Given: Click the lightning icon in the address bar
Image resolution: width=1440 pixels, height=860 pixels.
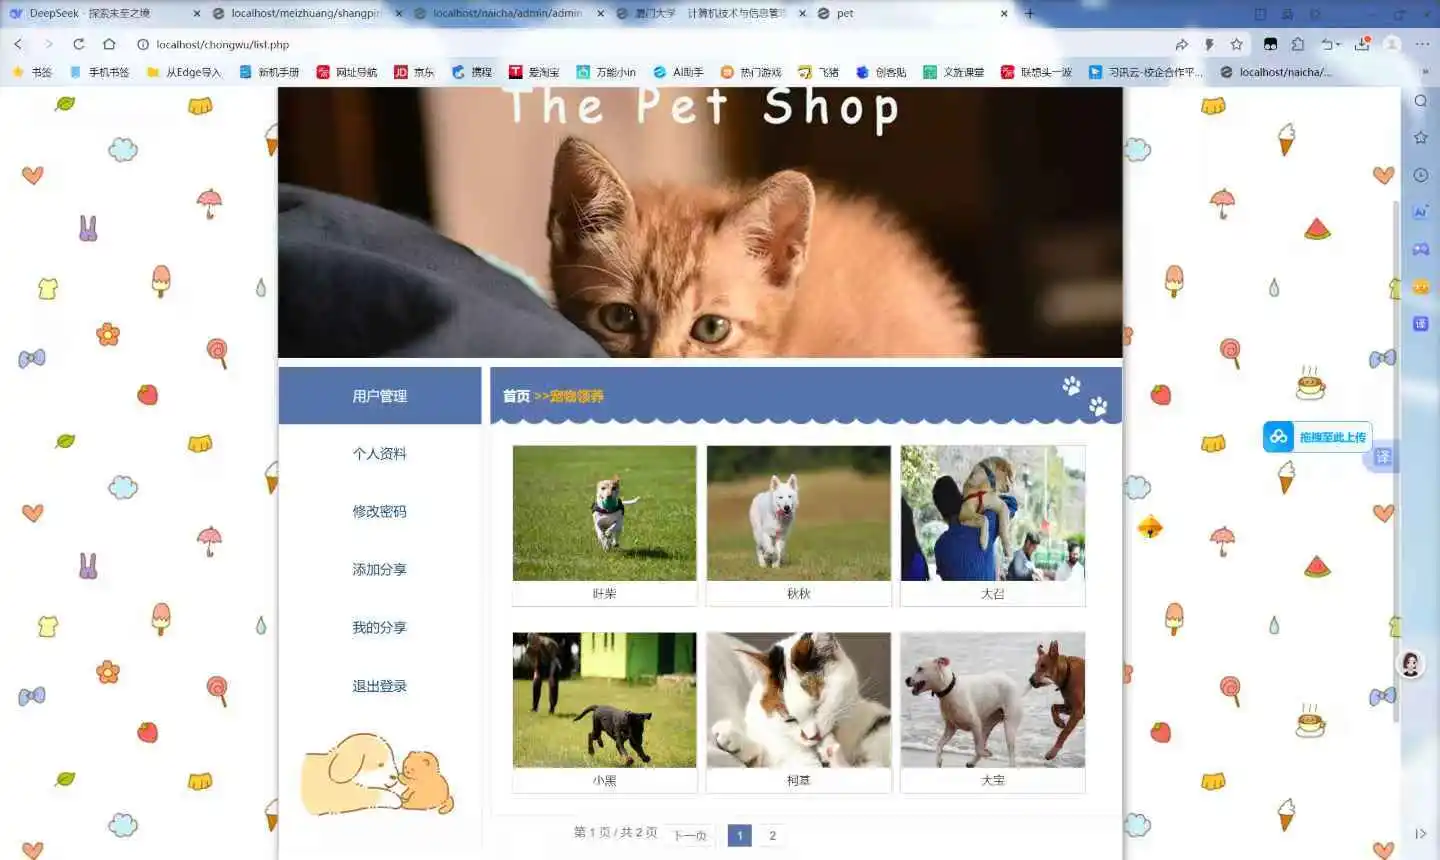Looking at the screenshot, I should (1210, 44).
